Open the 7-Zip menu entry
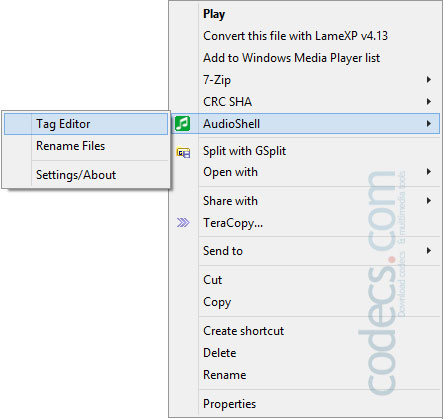Viewport: 443px width, 419px height. (305, 80)
